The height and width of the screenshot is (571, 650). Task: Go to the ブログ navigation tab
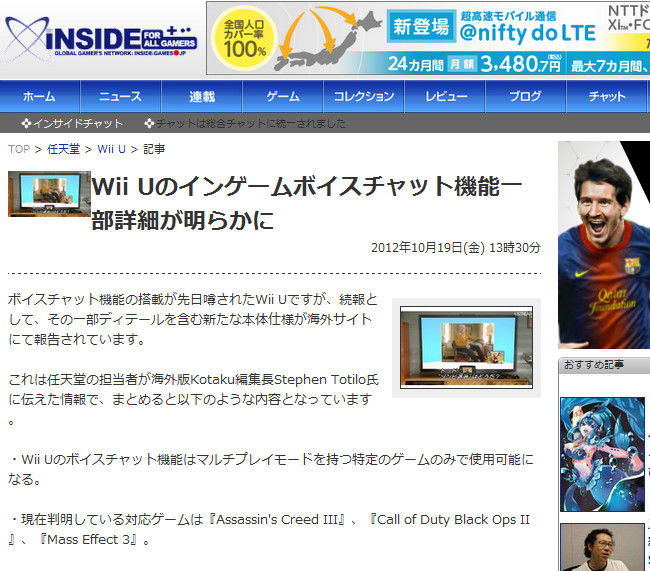pos(526,97)
